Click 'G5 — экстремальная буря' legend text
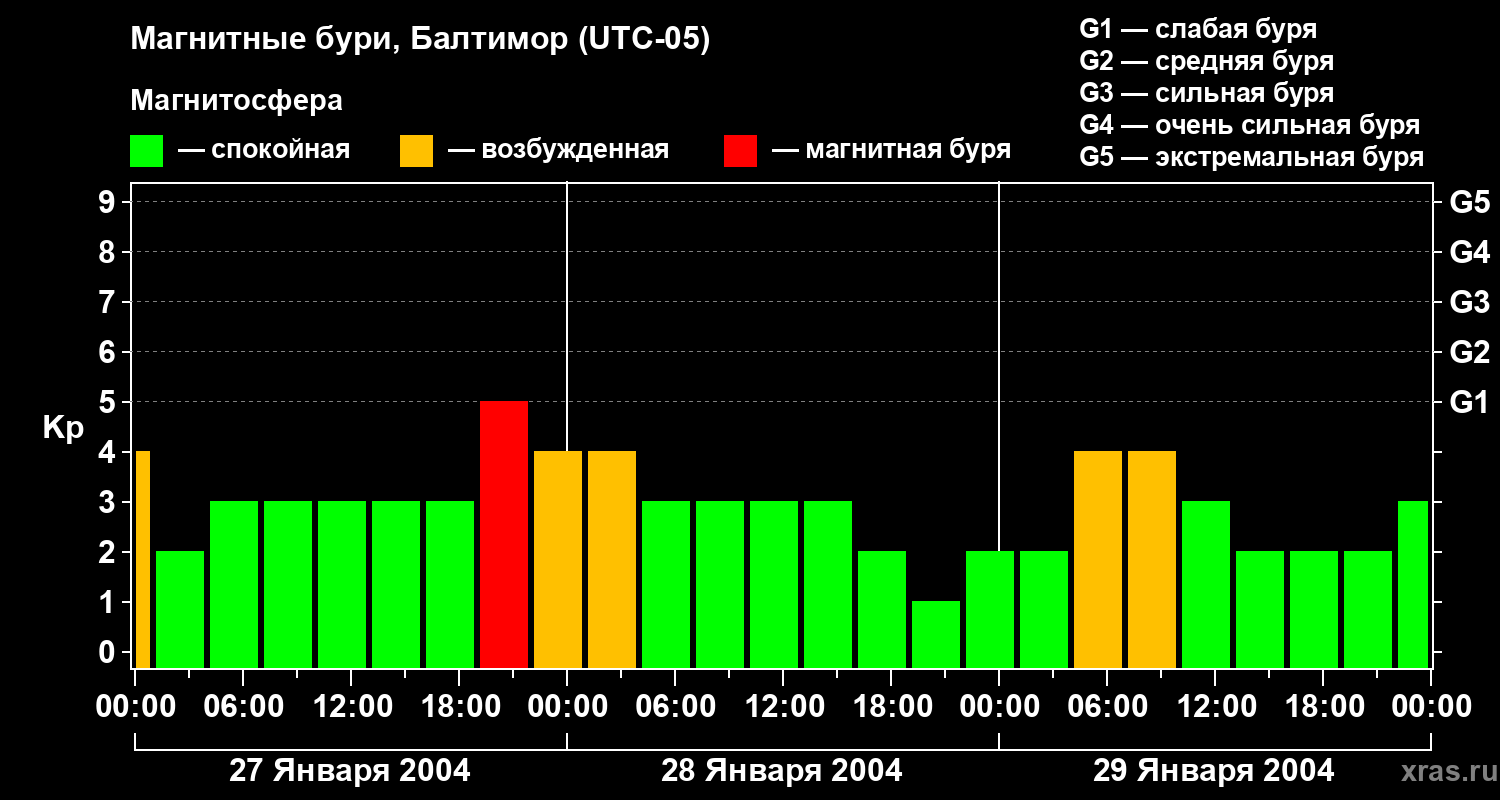Image resolution: width=1500 pixels, height=800 pixels. 1251,157
